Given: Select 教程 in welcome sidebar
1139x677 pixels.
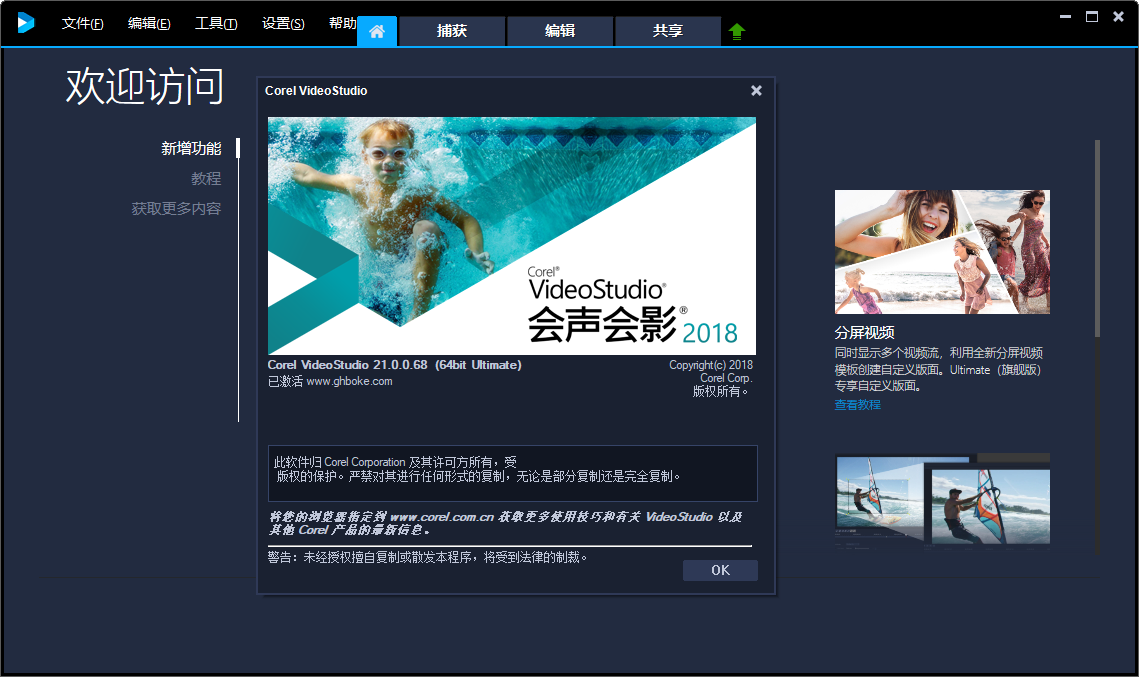Looking at the screenshot, I should tap(206, 179).
